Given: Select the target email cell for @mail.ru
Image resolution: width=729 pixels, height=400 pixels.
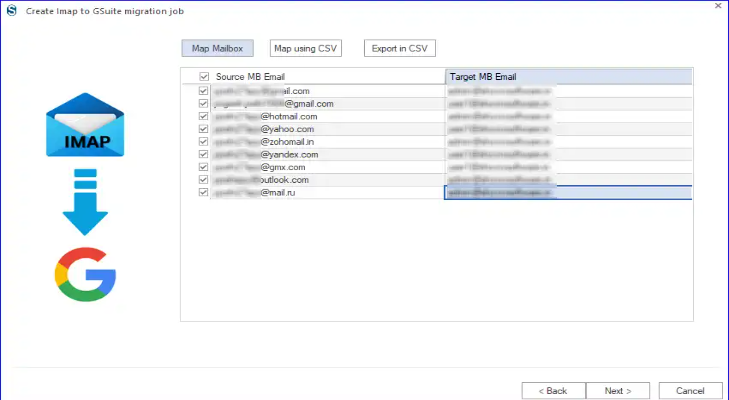Looking at the screenshot, I should [x=568, y=193].
